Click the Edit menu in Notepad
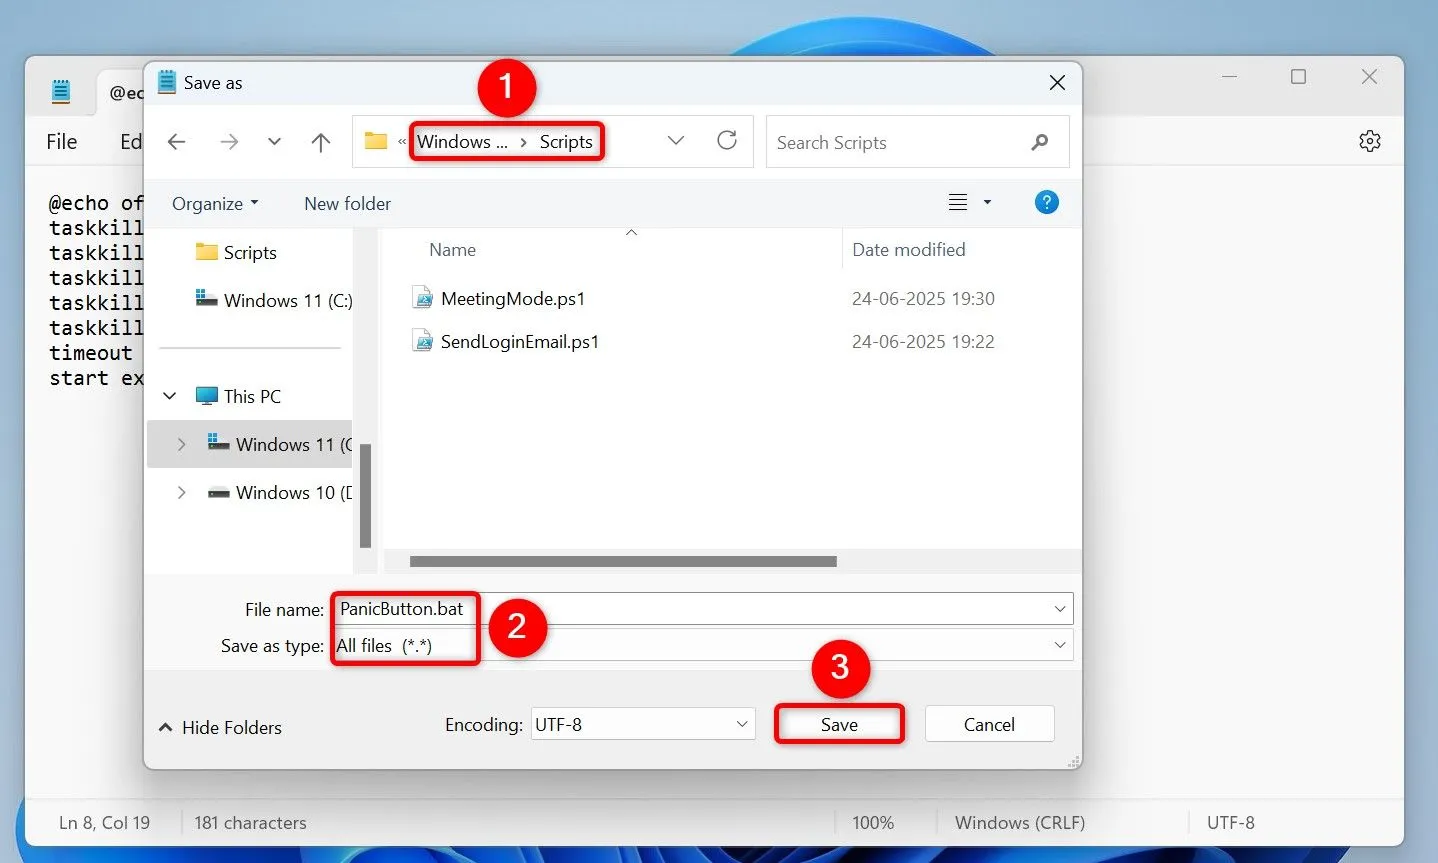The width and height of the screenshot is (1438, 863). [x=131, y=141]
